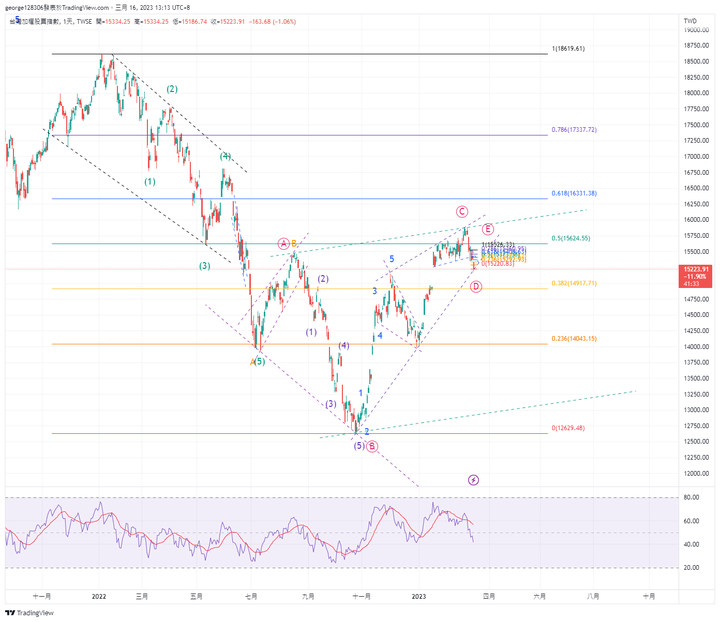The width and height of the screenshot is (720, 622).
Task: Click the low value 15186.74 in legend
Action: click(x=194, y=22)
